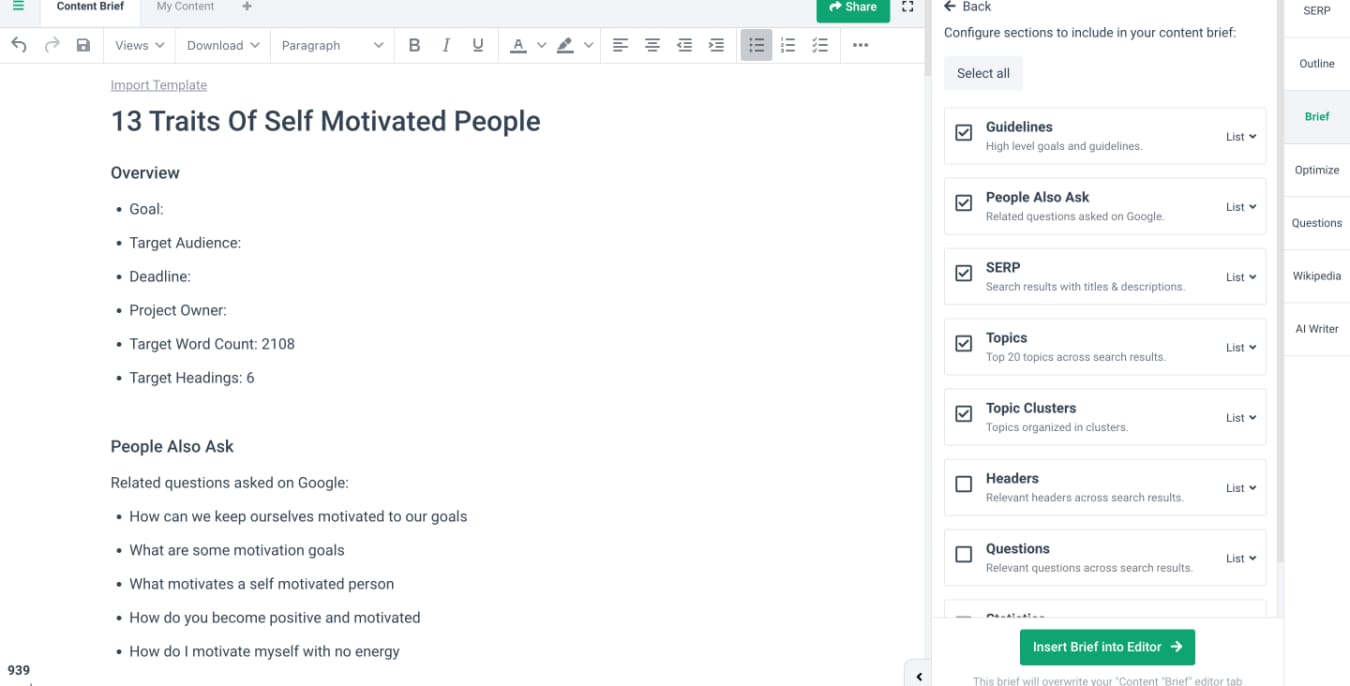
Task: Toggle bold formatting
Action: pyautogui.click(x=414, y=45)
